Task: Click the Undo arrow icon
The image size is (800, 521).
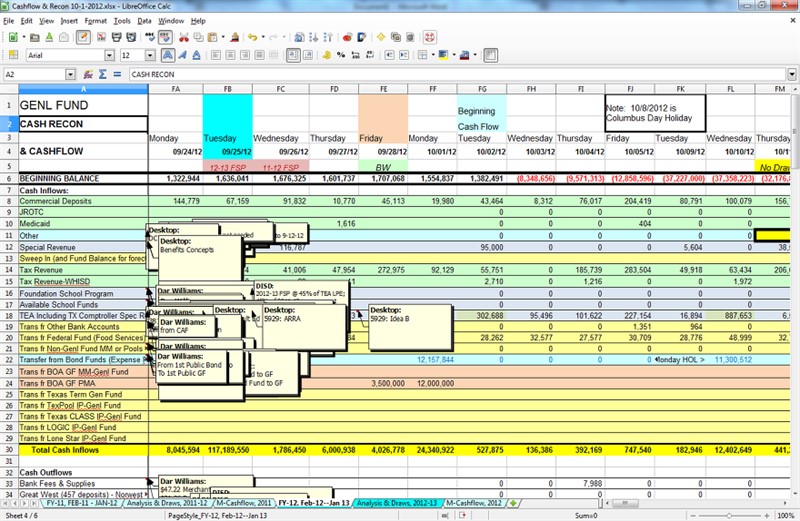Action: 252,37
